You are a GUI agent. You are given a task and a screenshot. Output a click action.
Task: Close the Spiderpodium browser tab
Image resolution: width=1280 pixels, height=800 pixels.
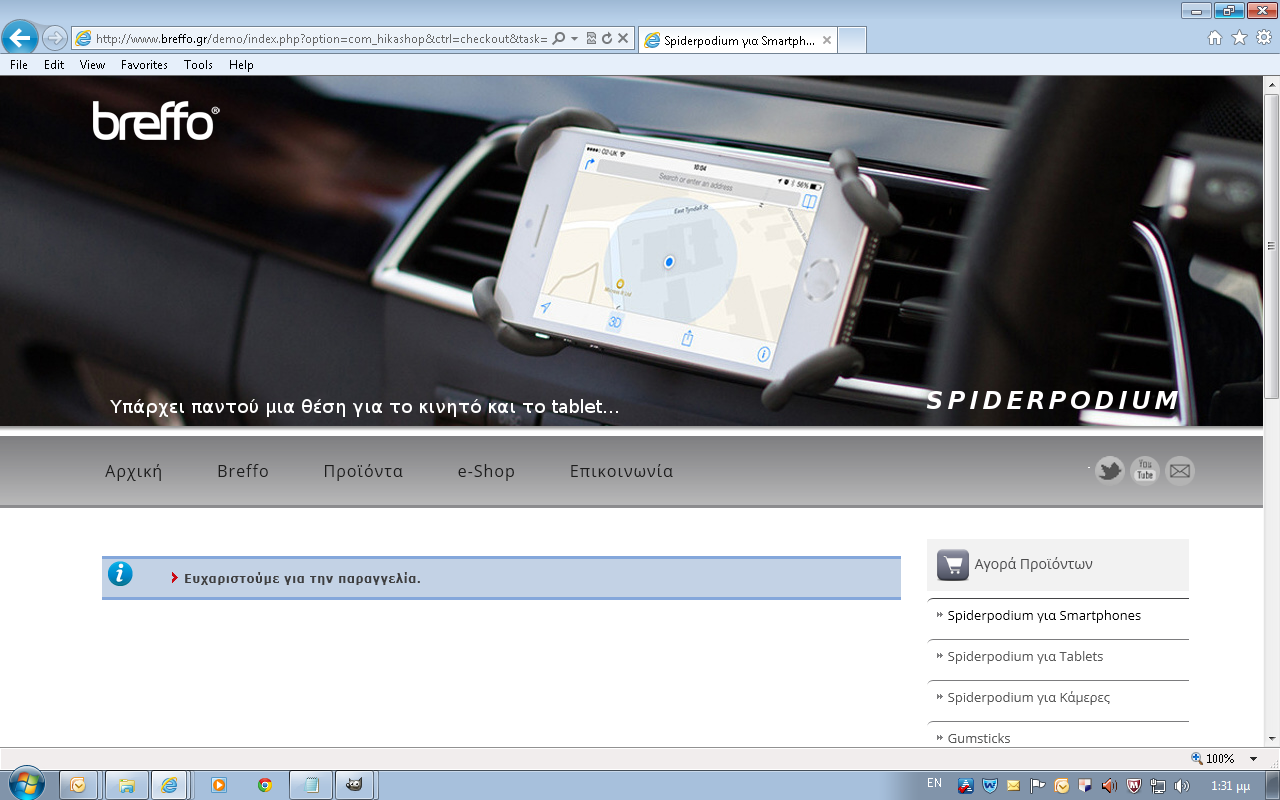tap(825, 40)
